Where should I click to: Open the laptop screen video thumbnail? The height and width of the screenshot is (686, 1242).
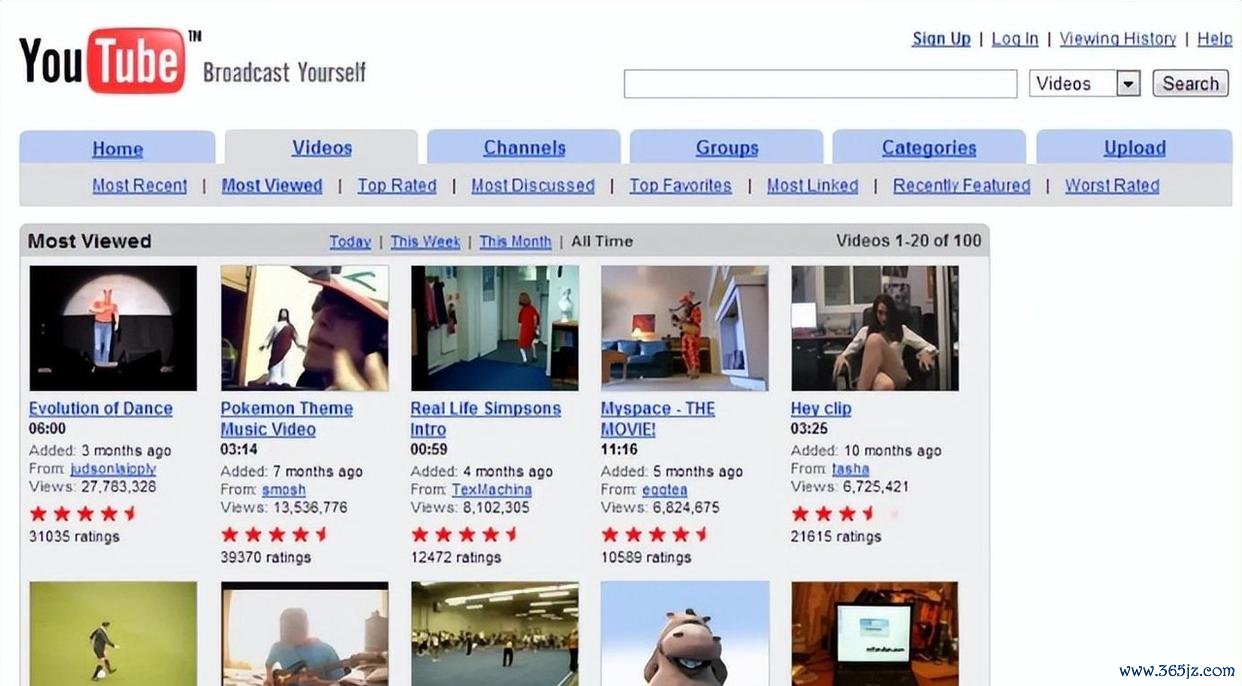point(874,634)
